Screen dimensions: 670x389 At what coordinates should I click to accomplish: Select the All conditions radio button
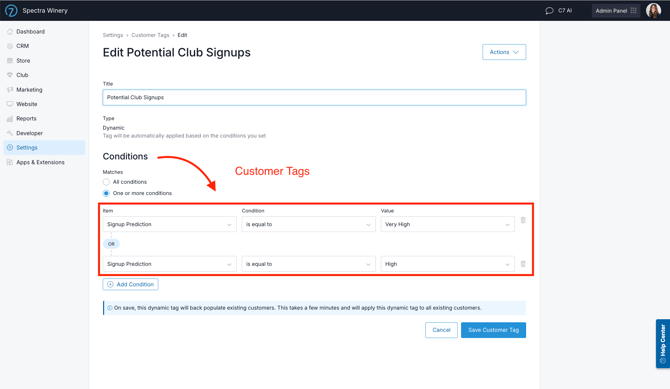[106, 182]
